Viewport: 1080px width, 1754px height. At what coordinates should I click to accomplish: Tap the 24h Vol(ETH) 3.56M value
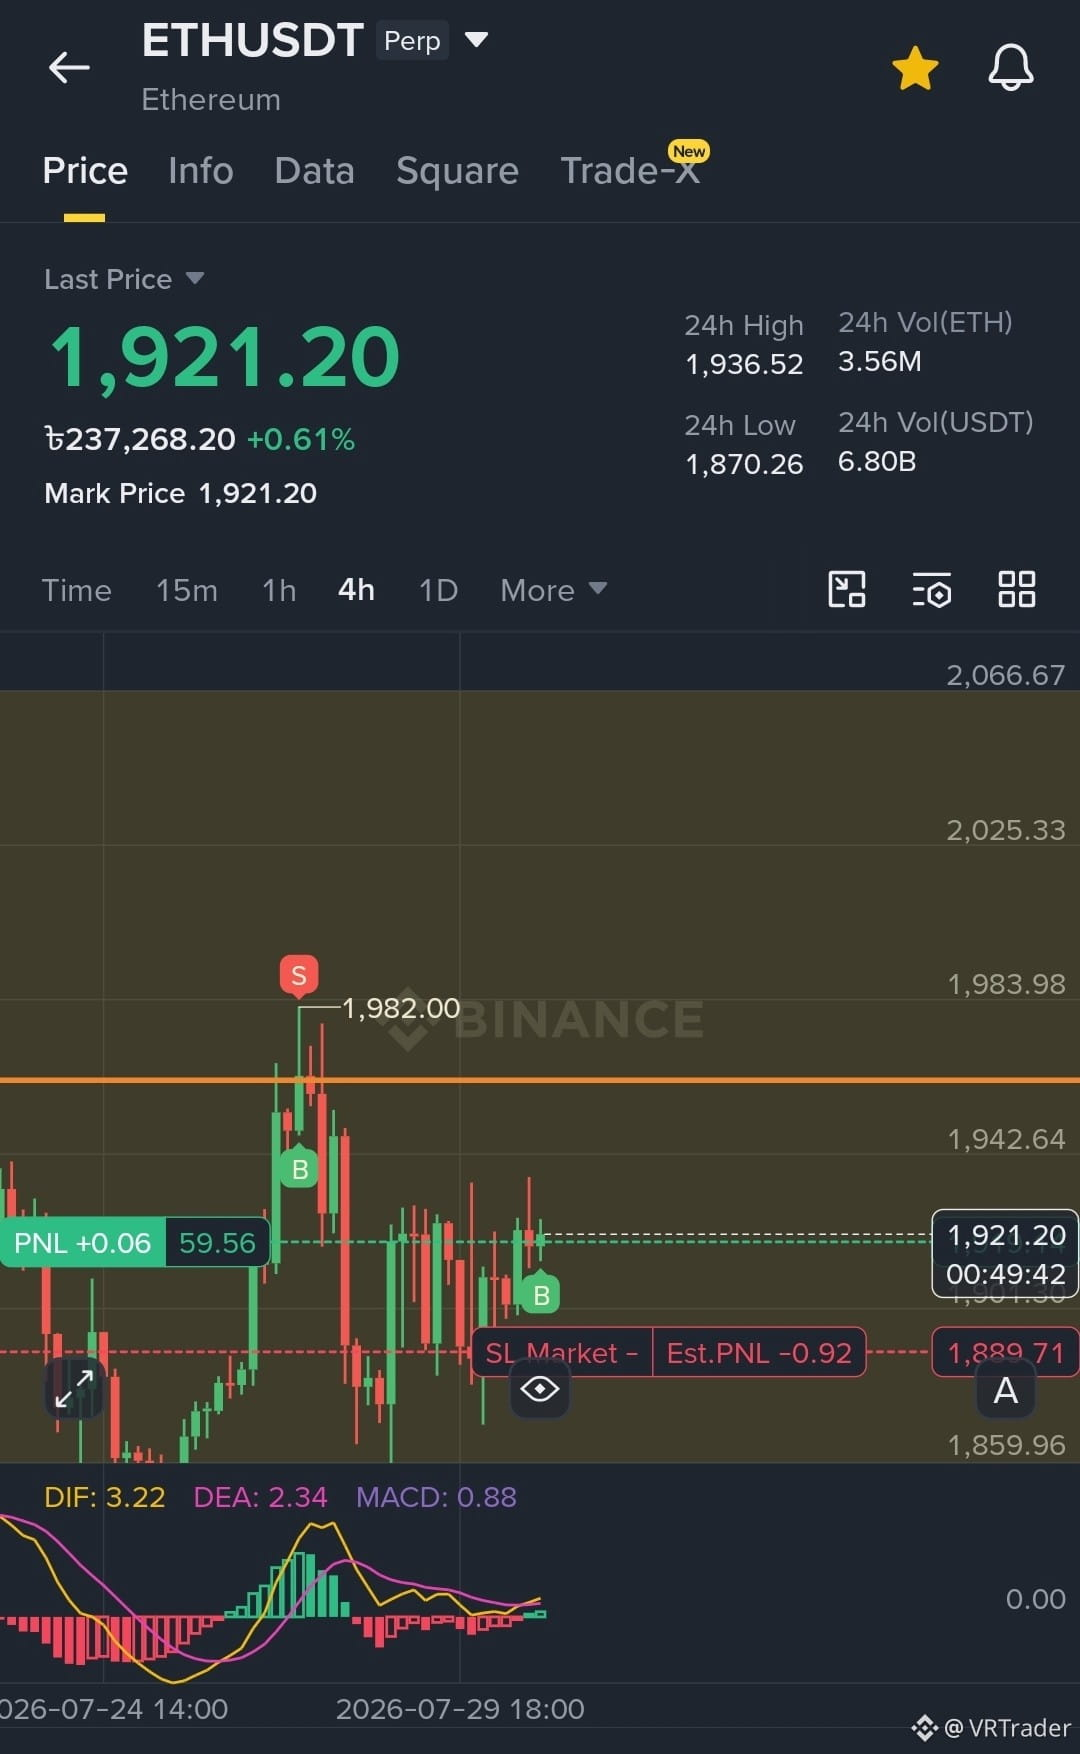pos(880,361)
